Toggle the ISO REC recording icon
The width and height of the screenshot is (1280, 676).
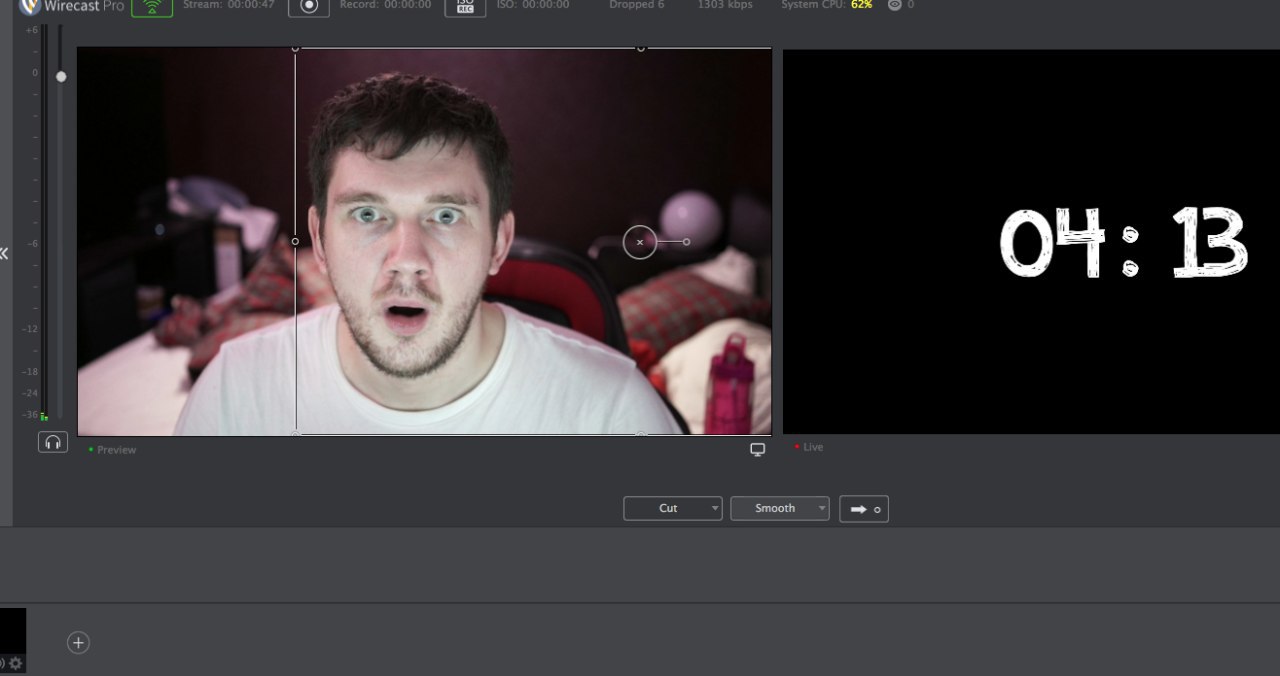(x=465, y=7)
